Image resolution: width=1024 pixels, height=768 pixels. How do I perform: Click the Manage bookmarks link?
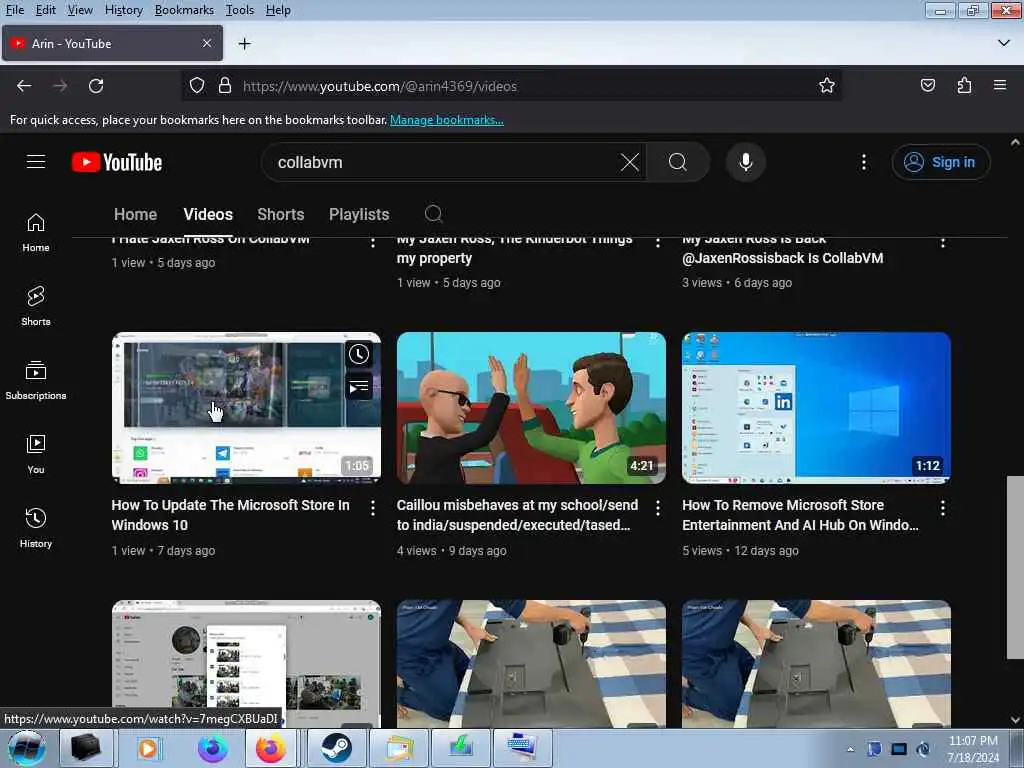coord(447,120)
